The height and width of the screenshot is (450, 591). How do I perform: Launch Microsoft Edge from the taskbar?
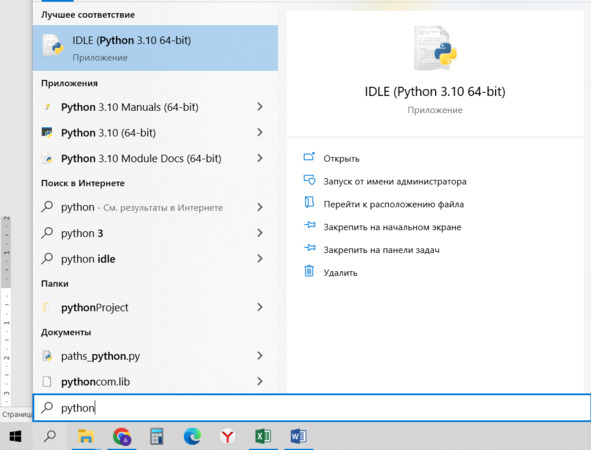(192, 436)
